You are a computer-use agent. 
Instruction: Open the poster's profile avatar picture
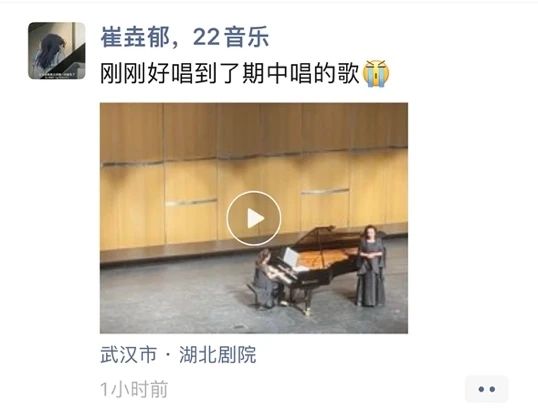(57, 51)
